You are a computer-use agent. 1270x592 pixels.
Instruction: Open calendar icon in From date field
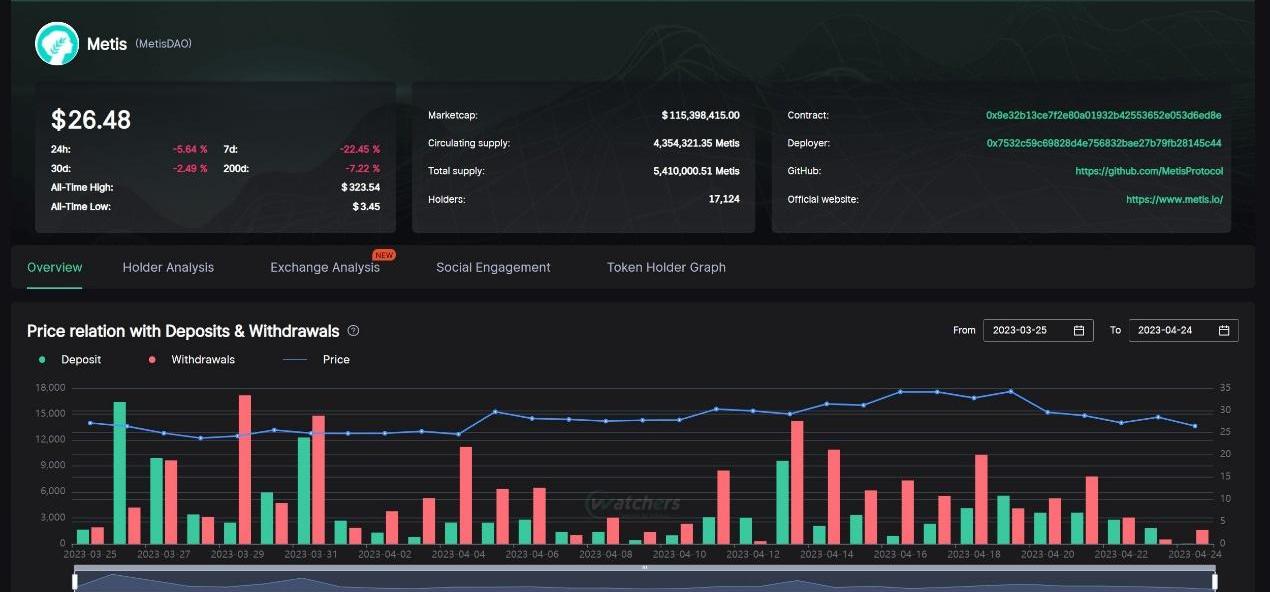point(1079,330)
